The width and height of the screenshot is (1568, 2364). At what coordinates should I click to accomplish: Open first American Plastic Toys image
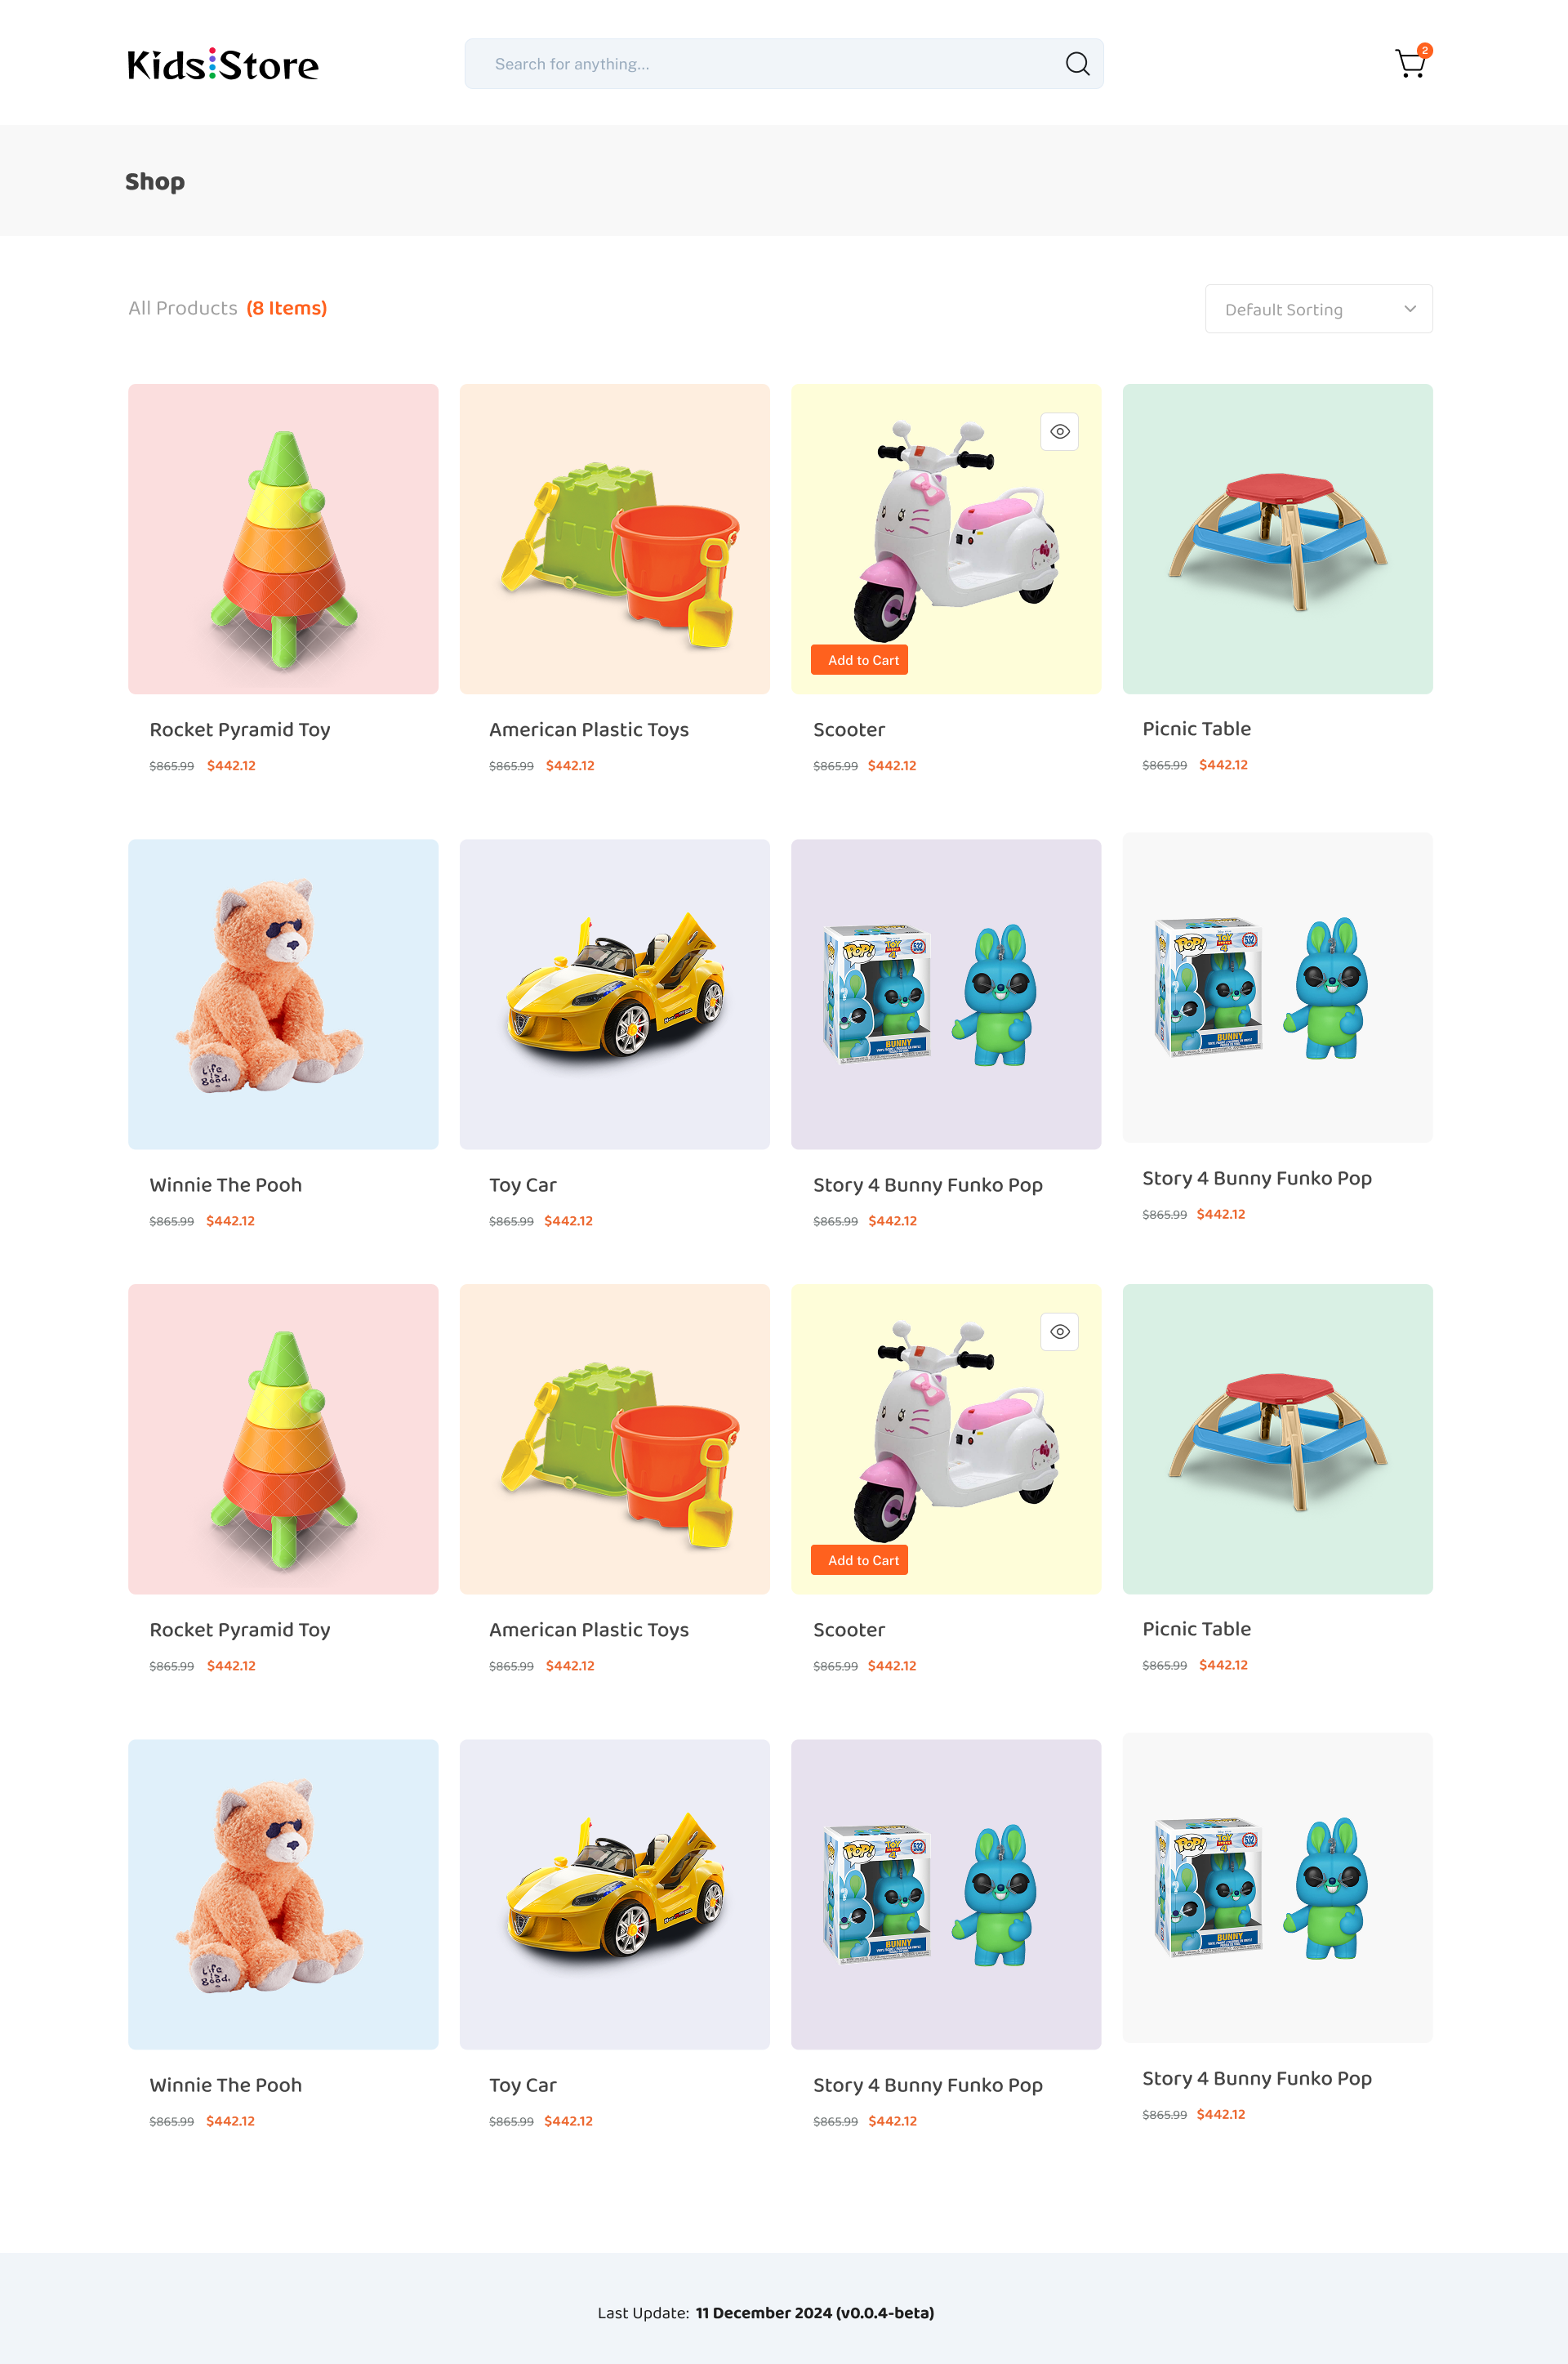point(615,539)
